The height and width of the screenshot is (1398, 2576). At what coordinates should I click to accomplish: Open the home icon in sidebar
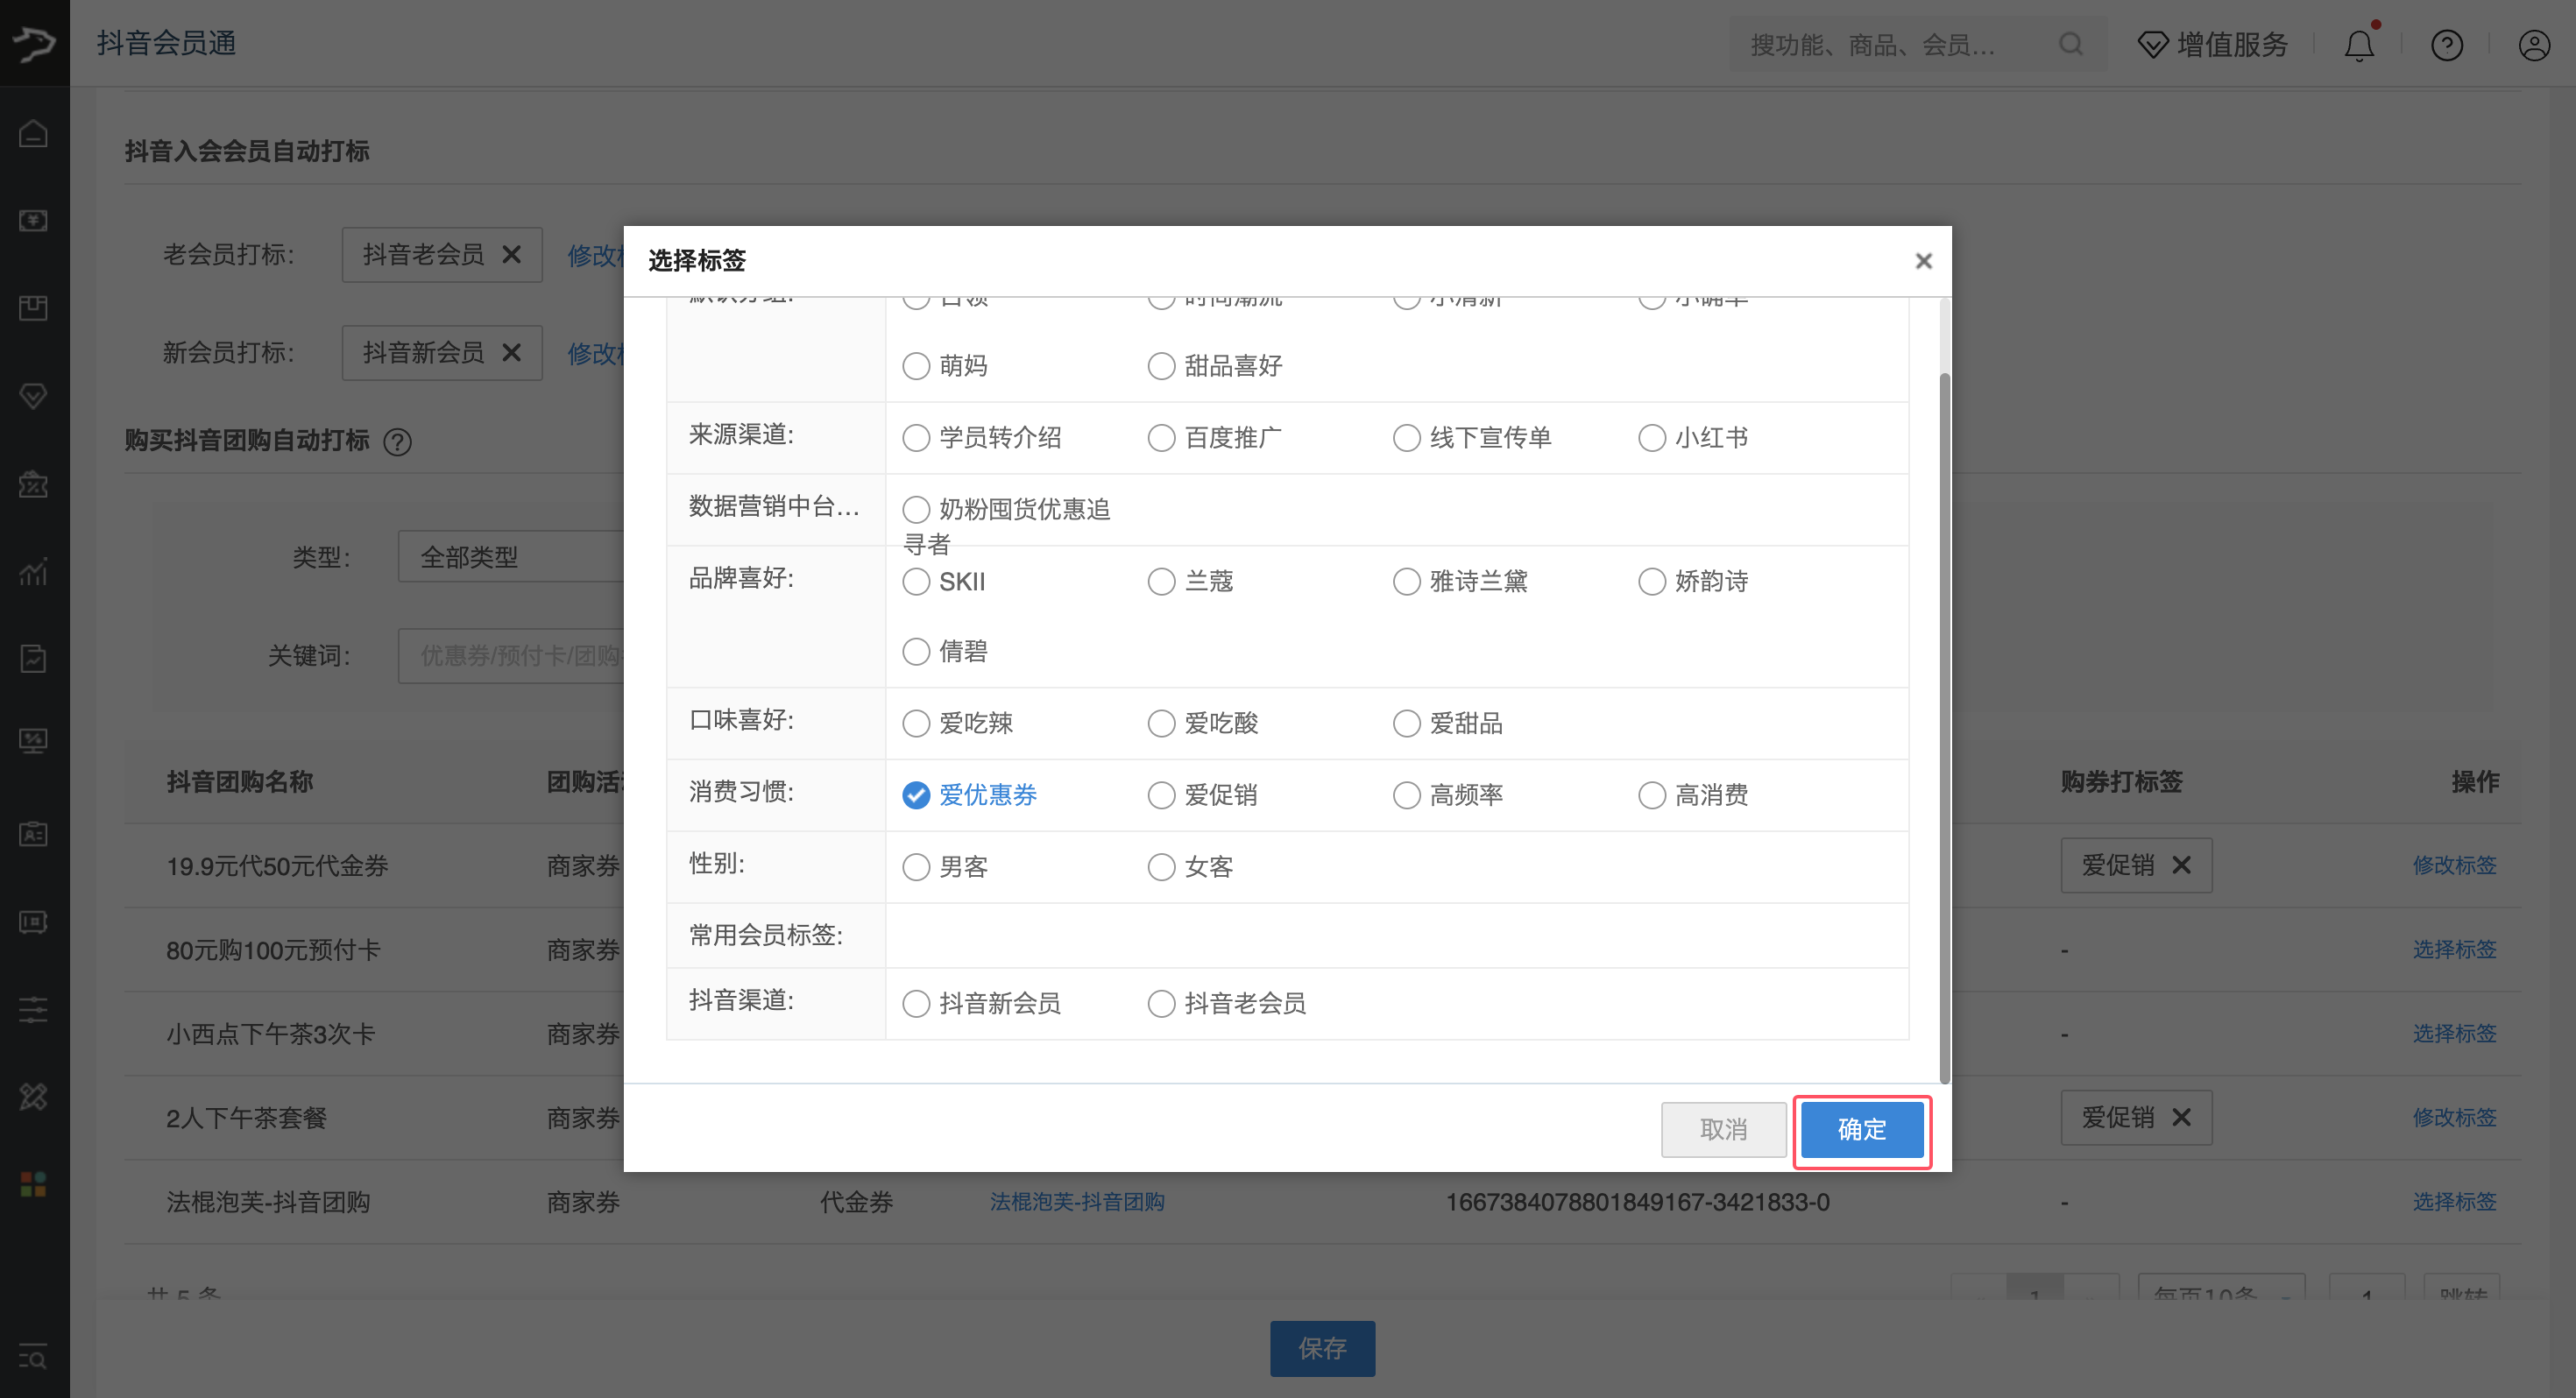point(33,133)
